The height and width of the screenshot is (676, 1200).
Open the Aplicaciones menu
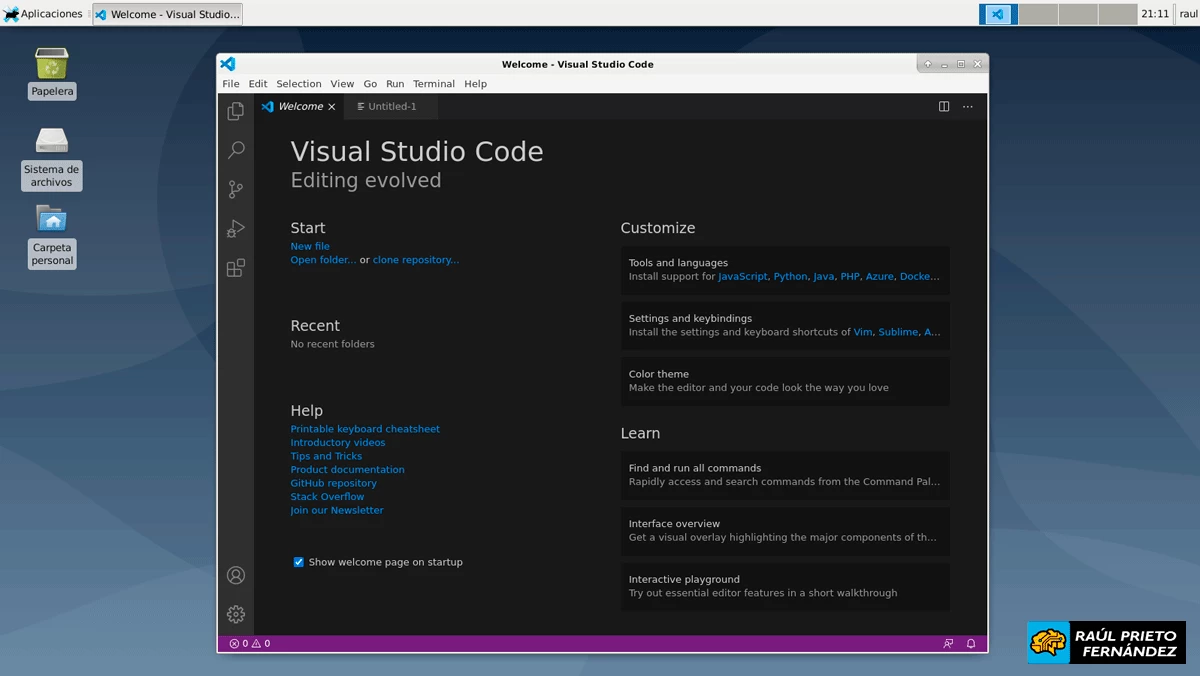coord(44,13)
